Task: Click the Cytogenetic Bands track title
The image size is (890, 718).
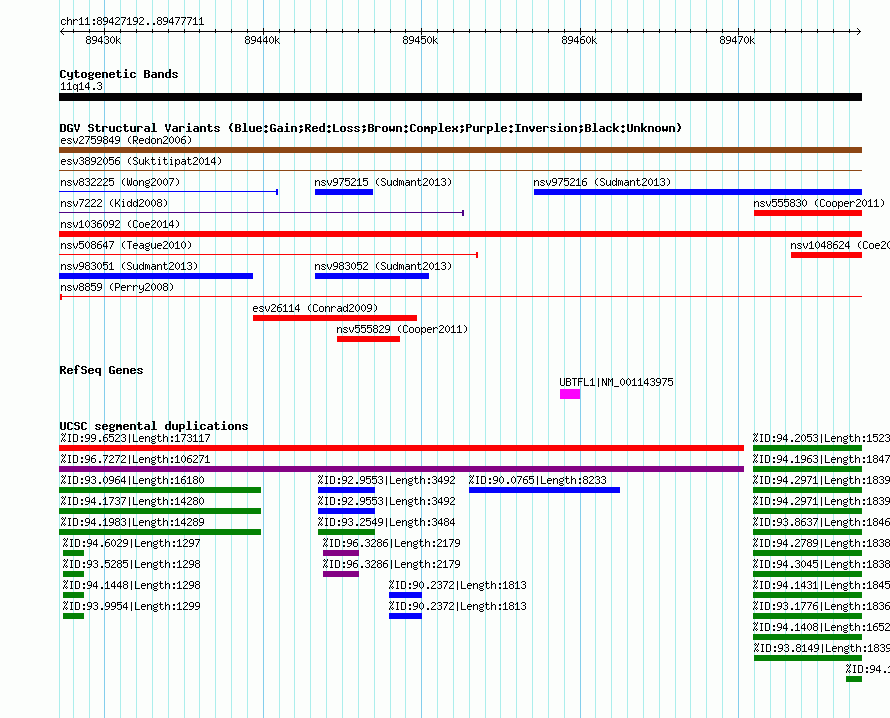Action: point(119,74)
